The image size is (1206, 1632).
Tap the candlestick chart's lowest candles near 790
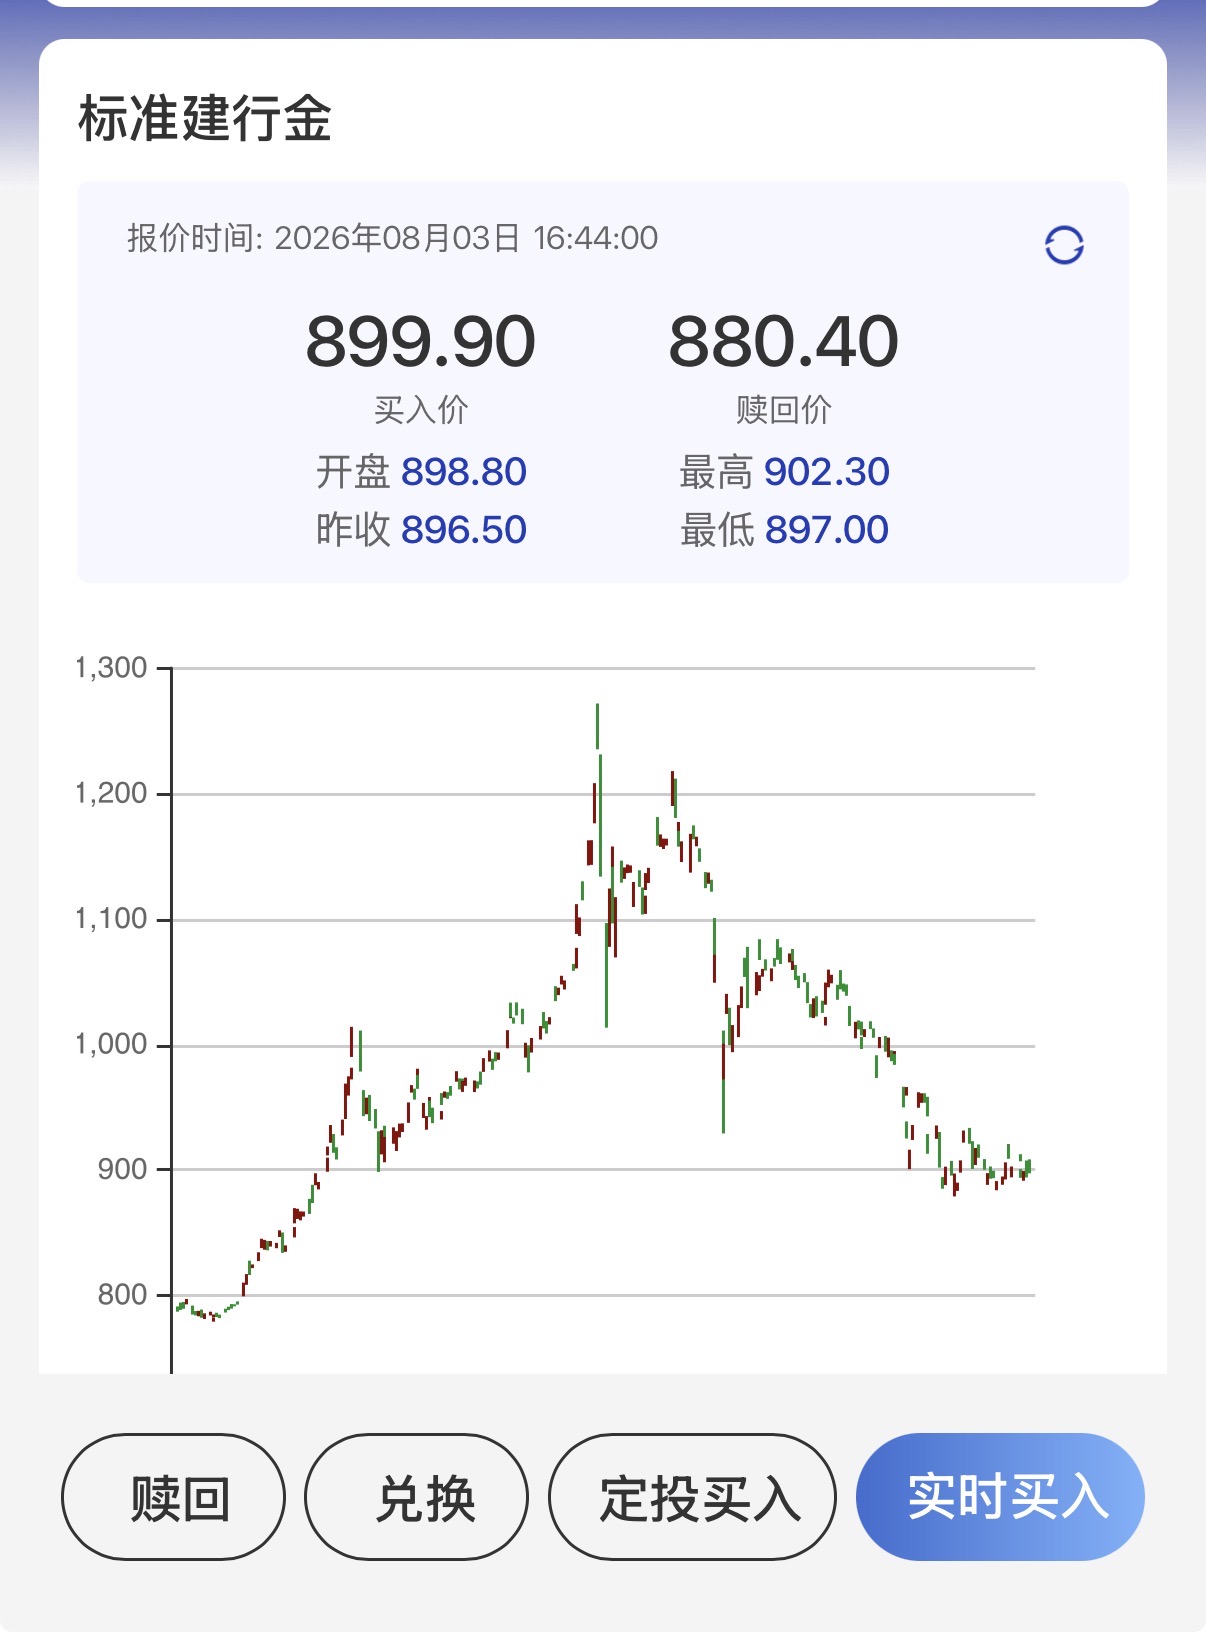tap(207, 1310)
